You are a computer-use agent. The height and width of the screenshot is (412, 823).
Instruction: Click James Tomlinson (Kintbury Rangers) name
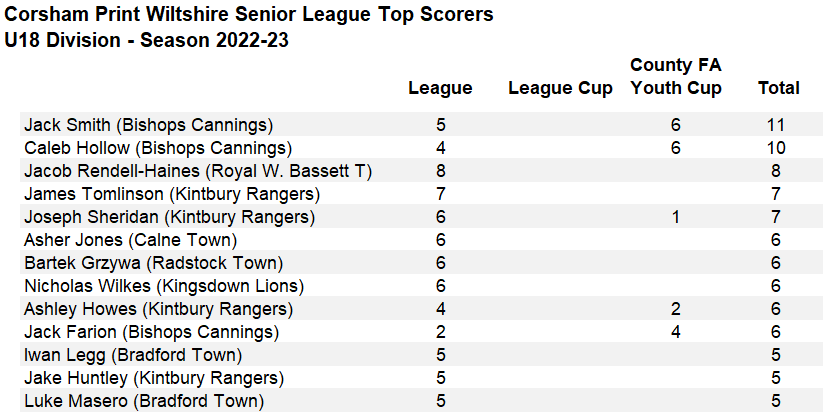pos(172,194)
